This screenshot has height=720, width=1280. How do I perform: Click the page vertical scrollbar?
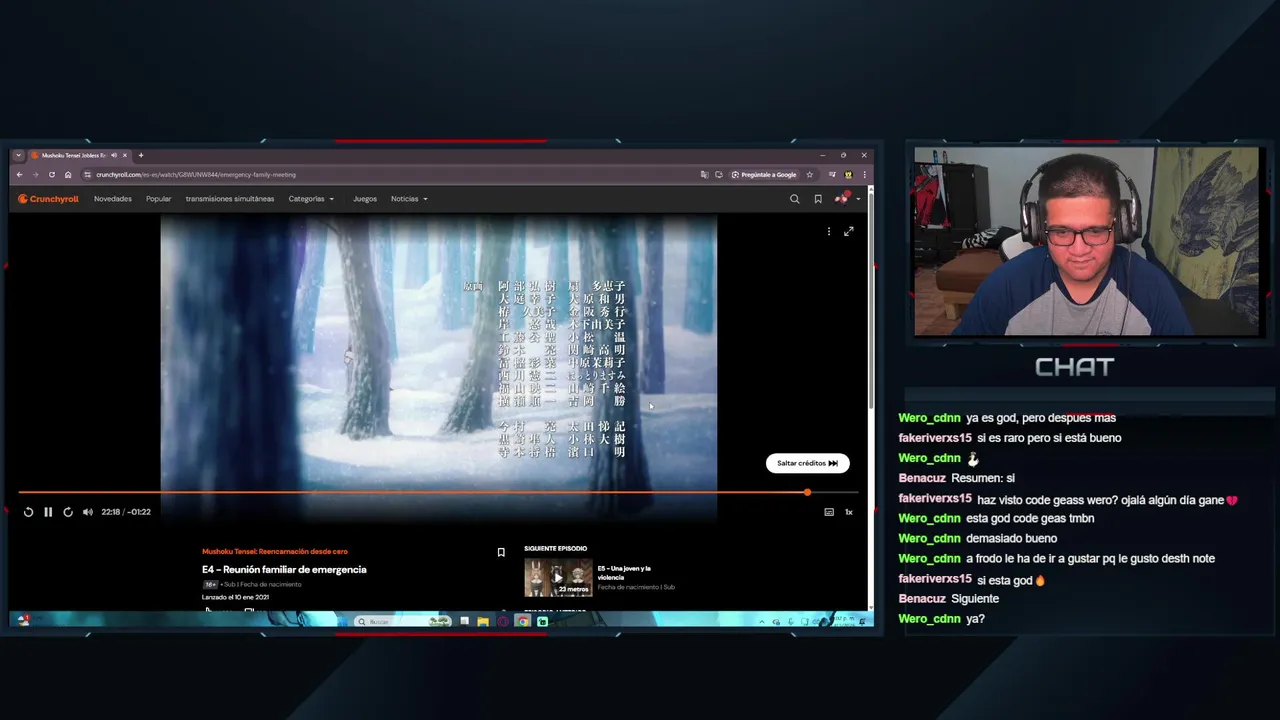(871, 300)
